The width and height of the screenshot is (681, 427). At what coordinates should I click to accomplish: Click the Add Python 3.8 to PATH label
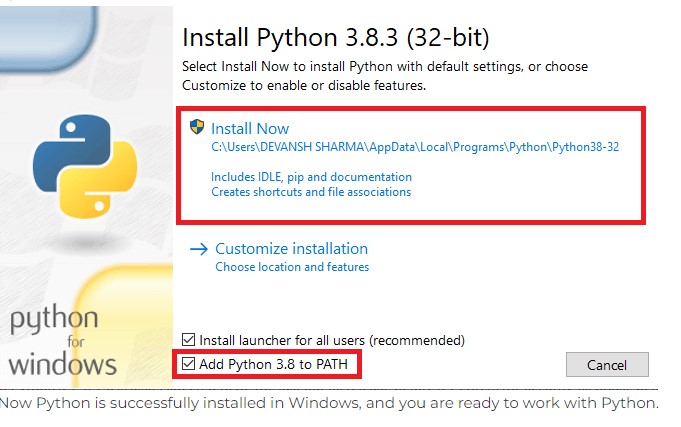272,364
